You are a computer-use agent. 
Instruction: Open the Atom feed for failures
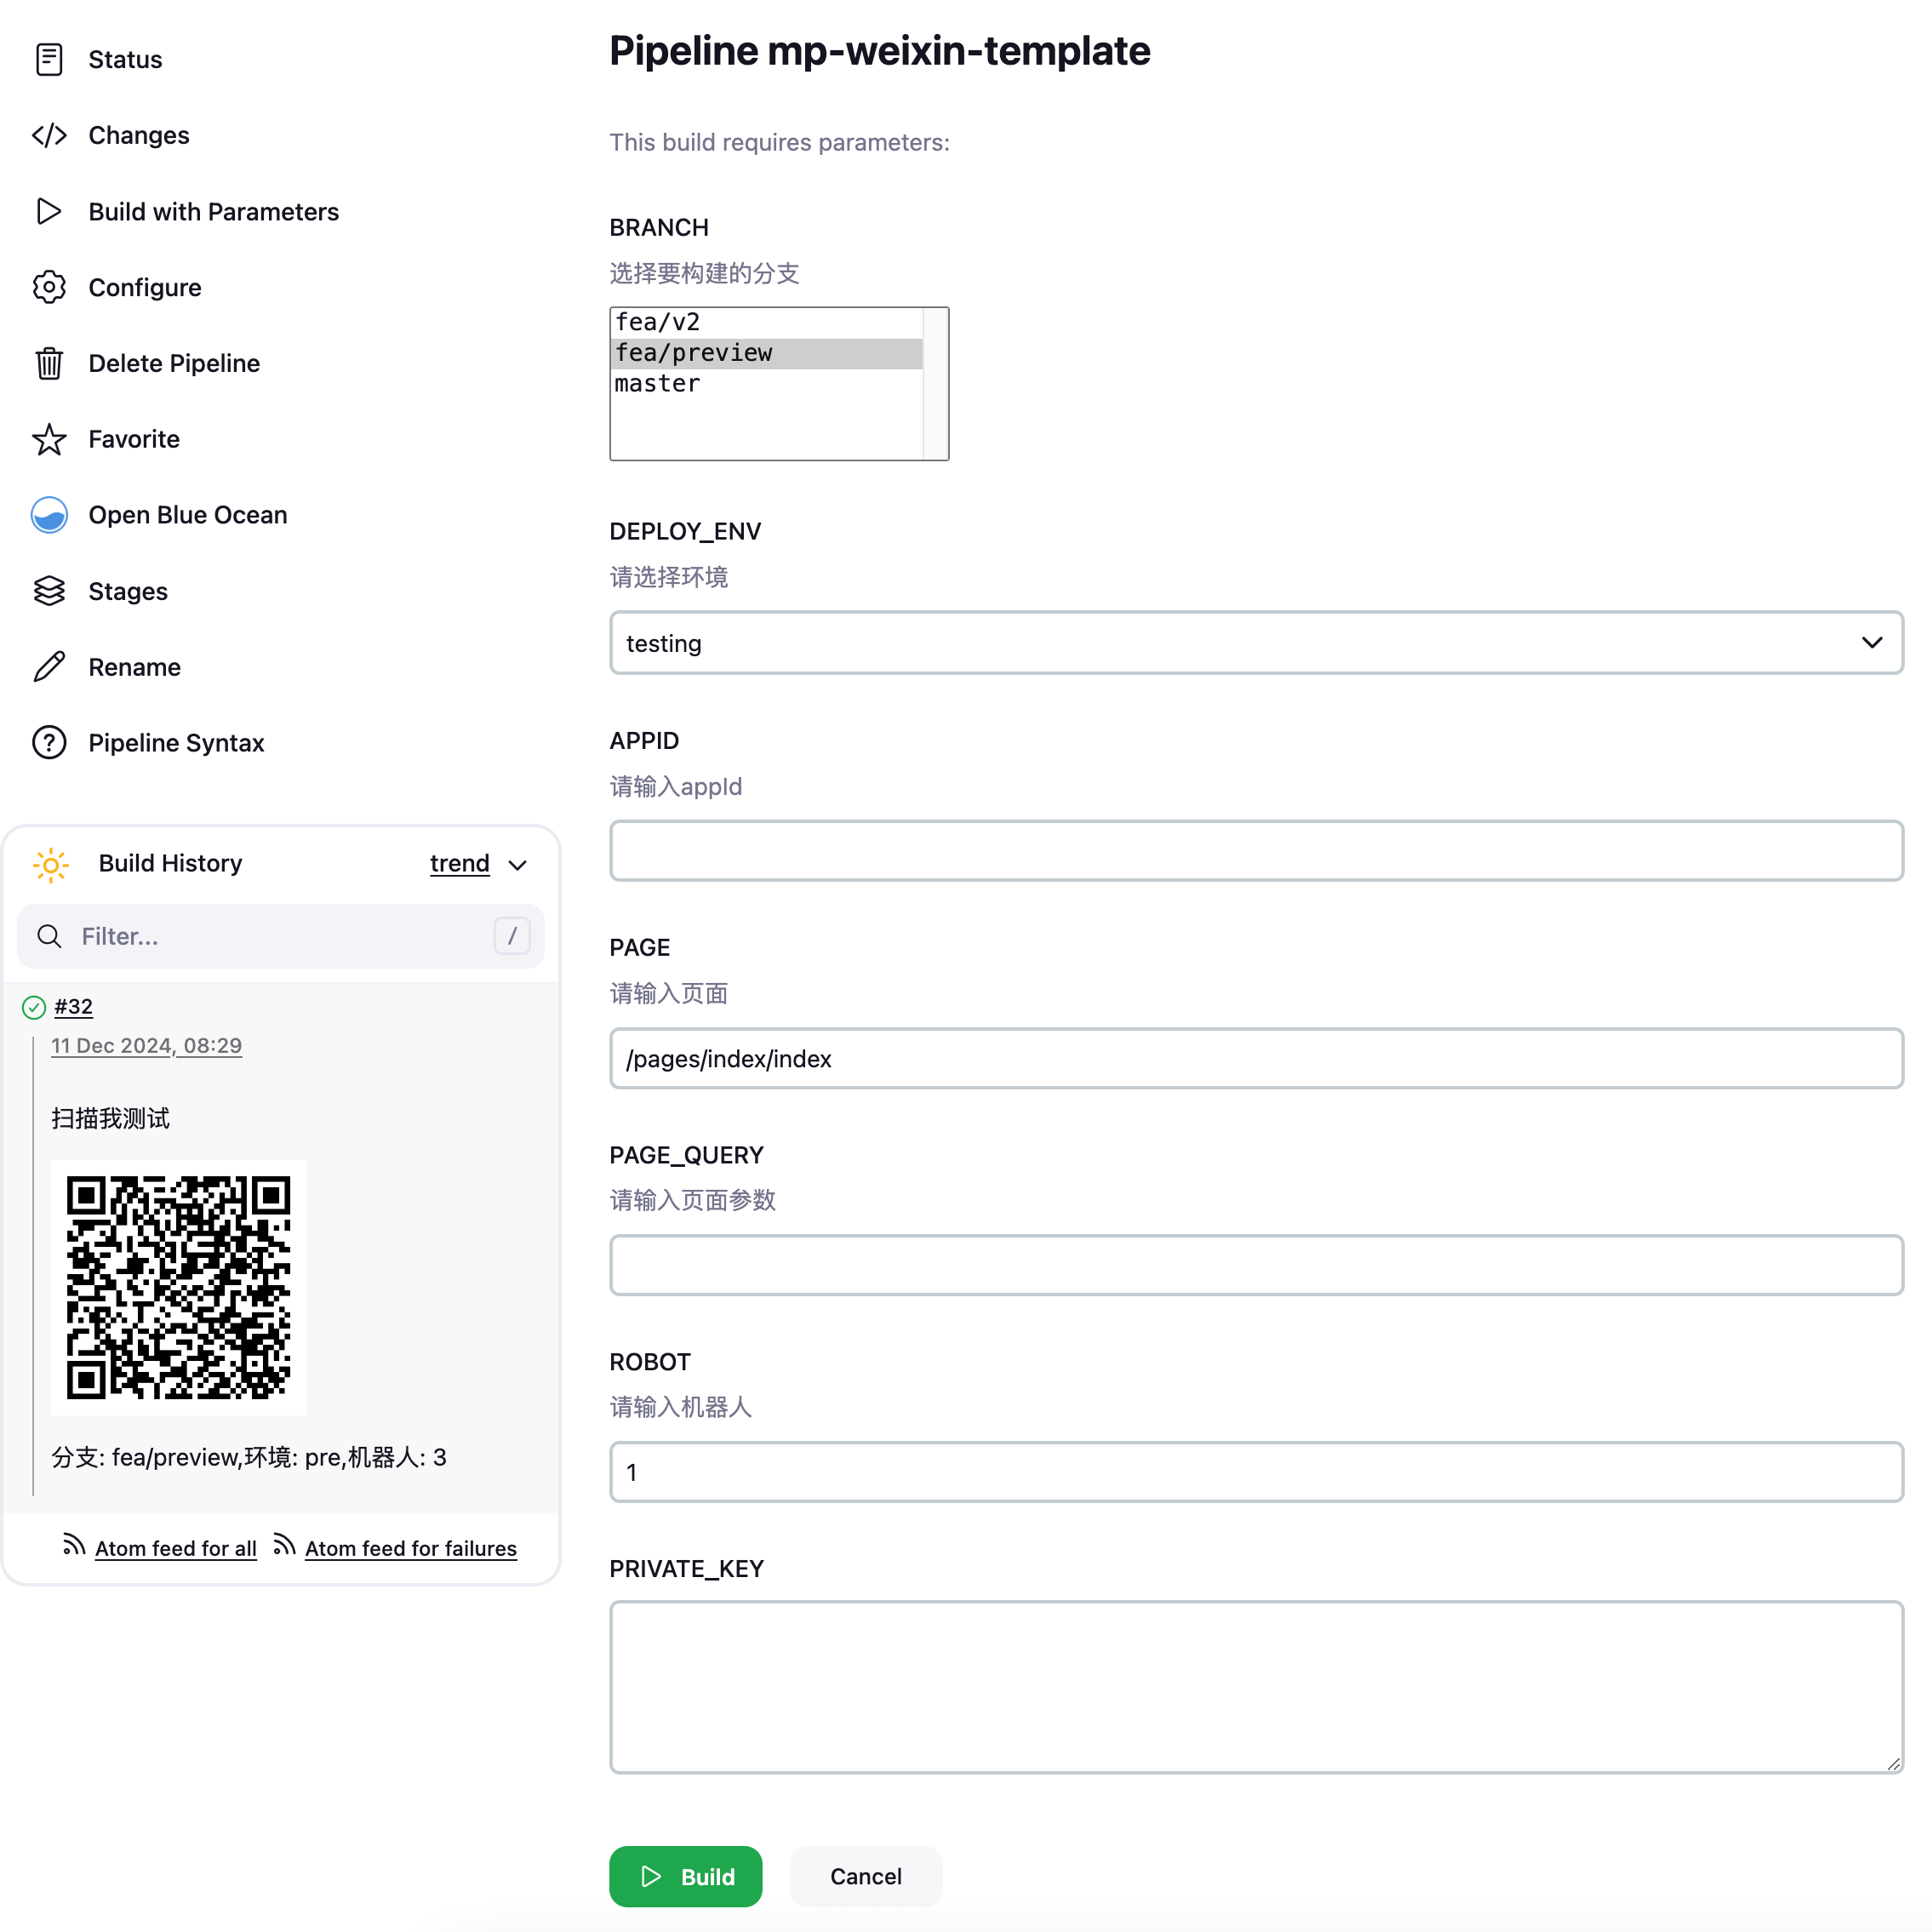point(410,1548)
